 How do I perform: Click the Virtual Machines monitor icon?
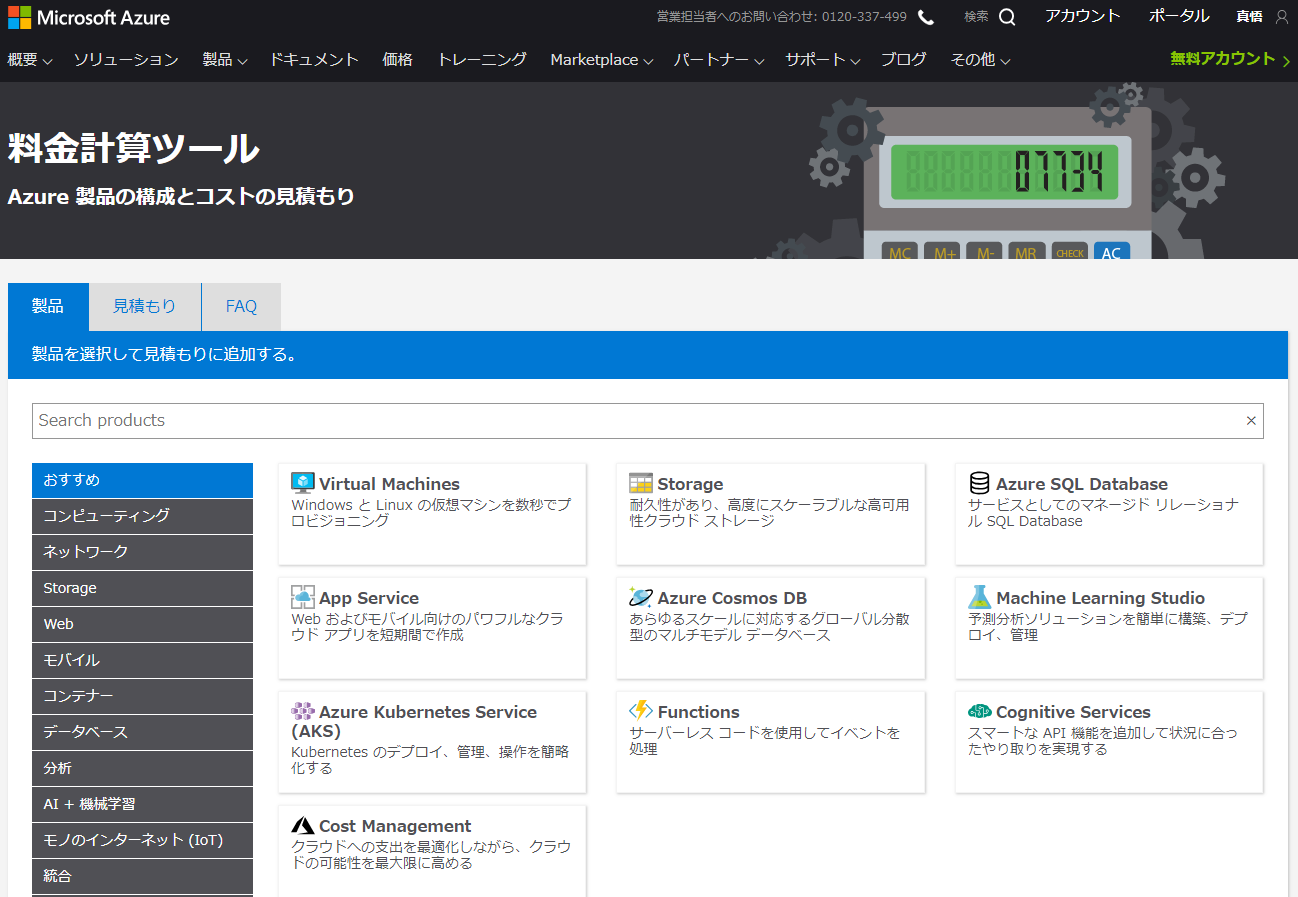coord(303,484)
